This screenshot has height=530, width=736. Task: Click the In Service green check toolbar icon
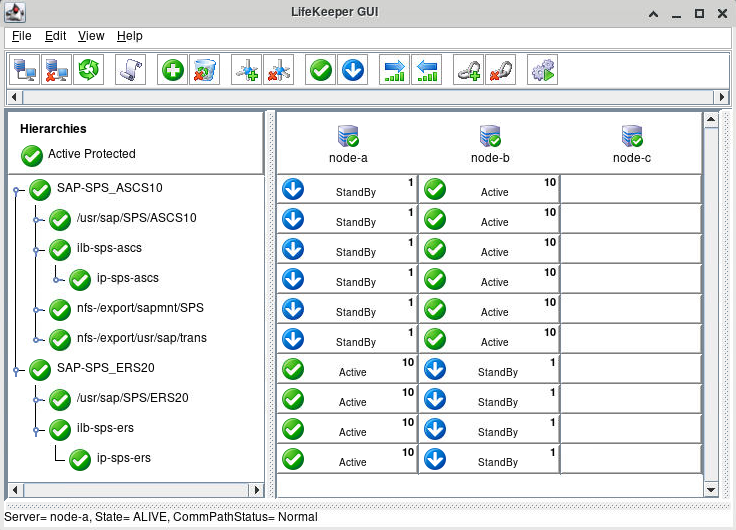click(321, 70)
